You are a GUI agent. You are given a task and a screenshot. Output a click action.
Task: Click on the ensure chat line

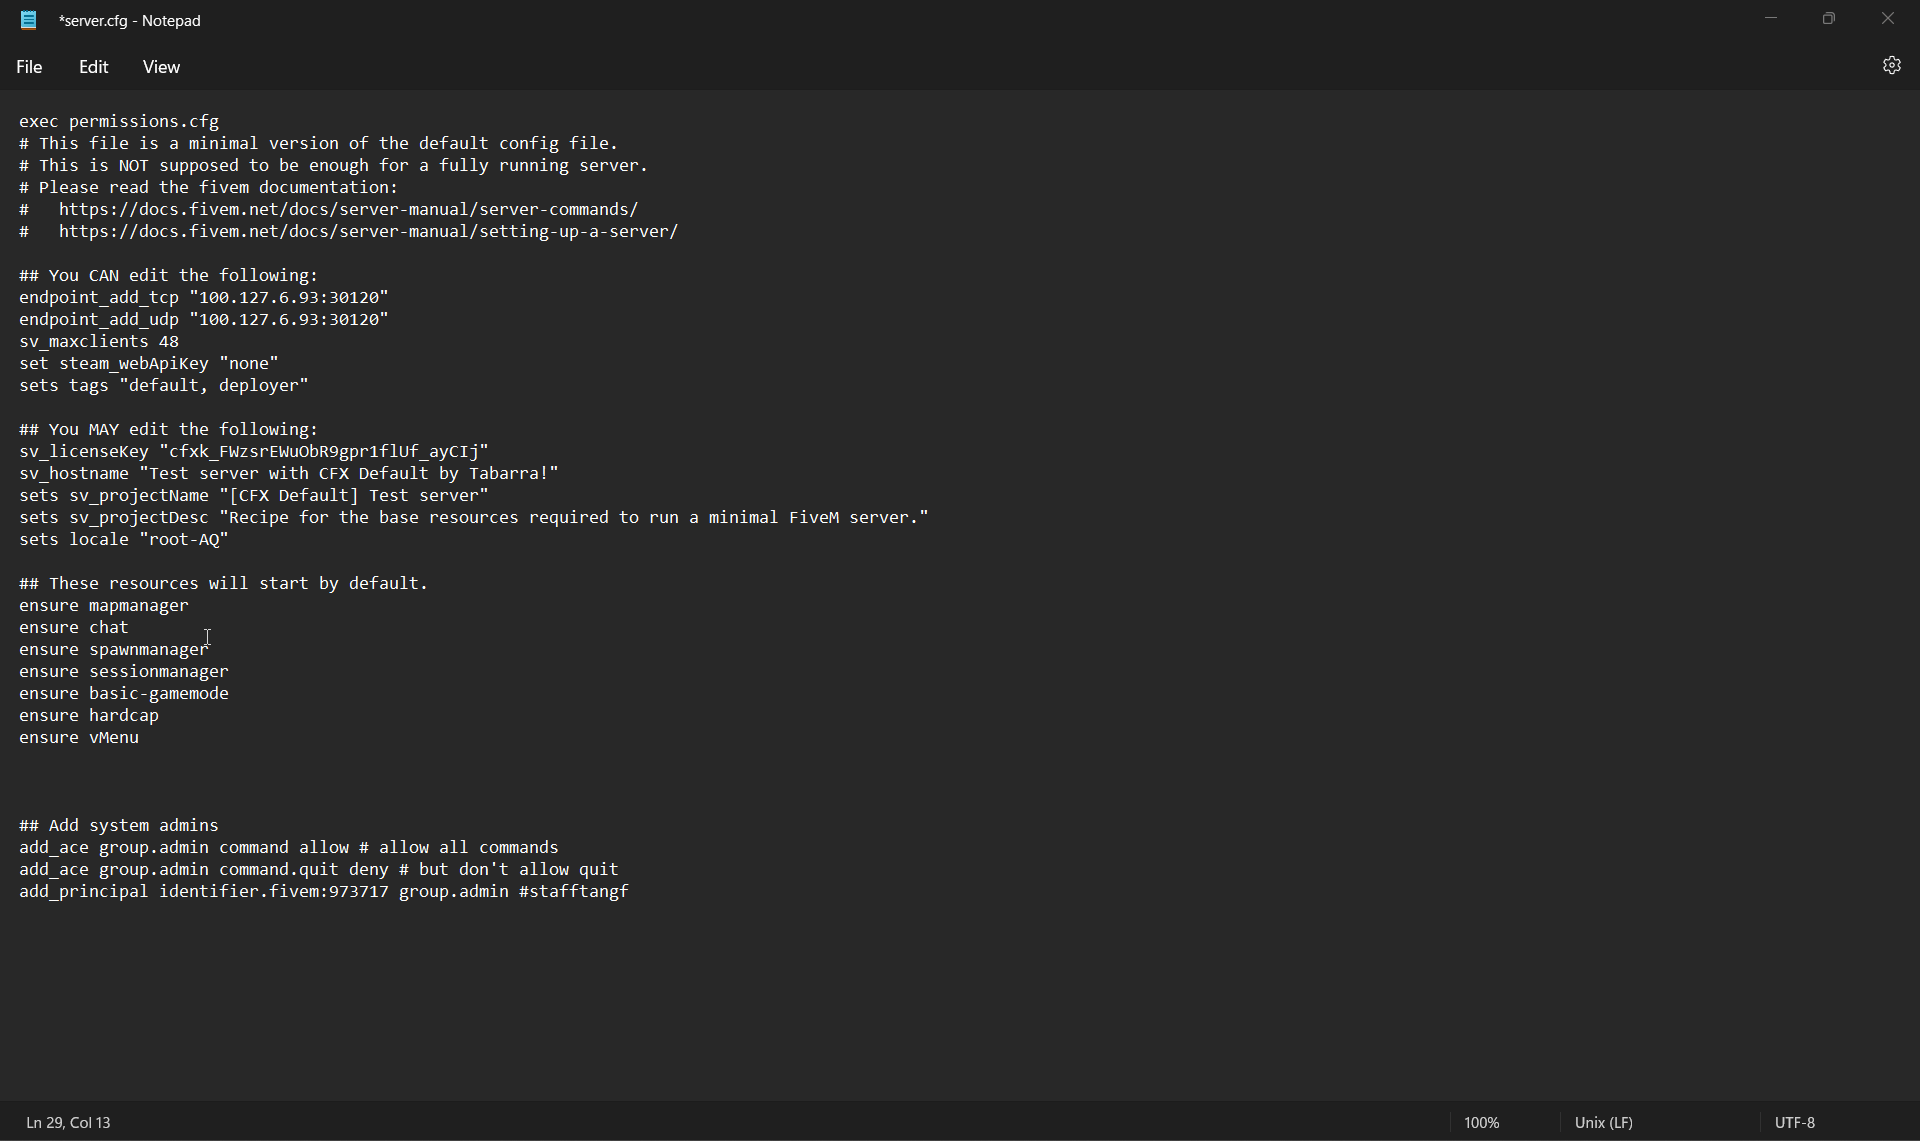(x=73, y=627)
